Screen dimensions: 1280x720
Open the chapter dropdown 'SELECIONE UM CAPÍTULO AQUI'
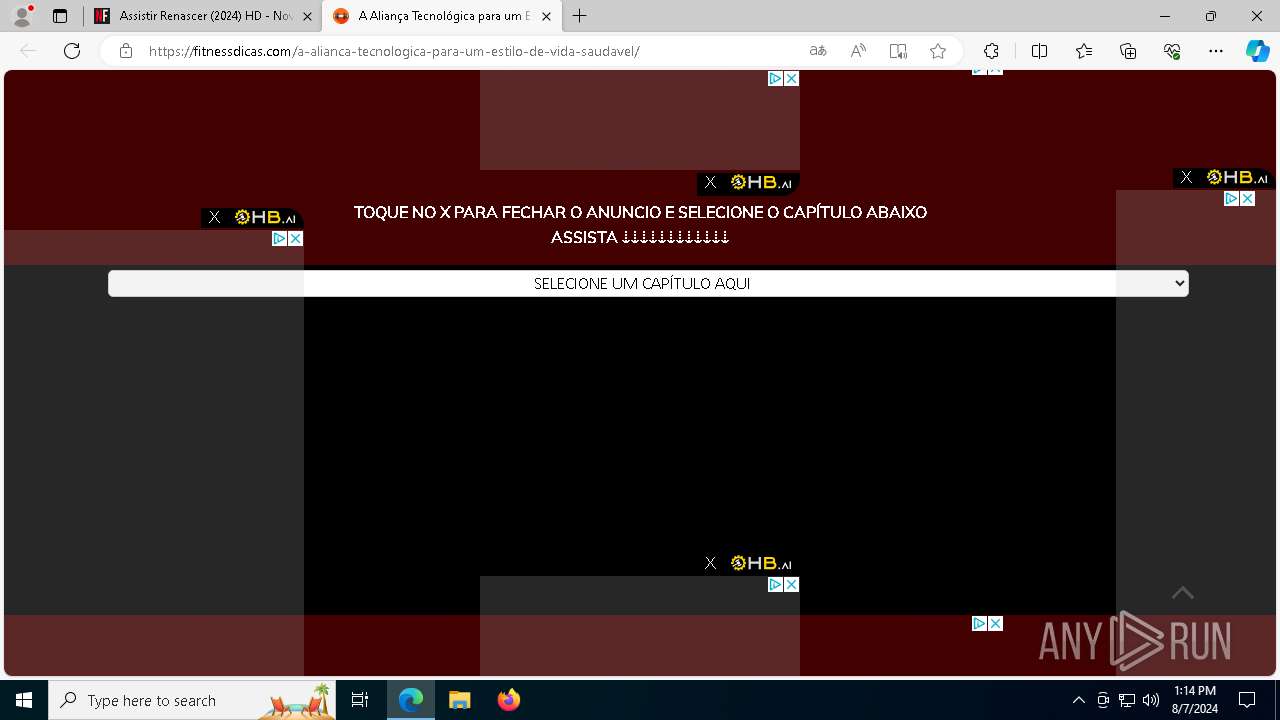pos(648,284)
